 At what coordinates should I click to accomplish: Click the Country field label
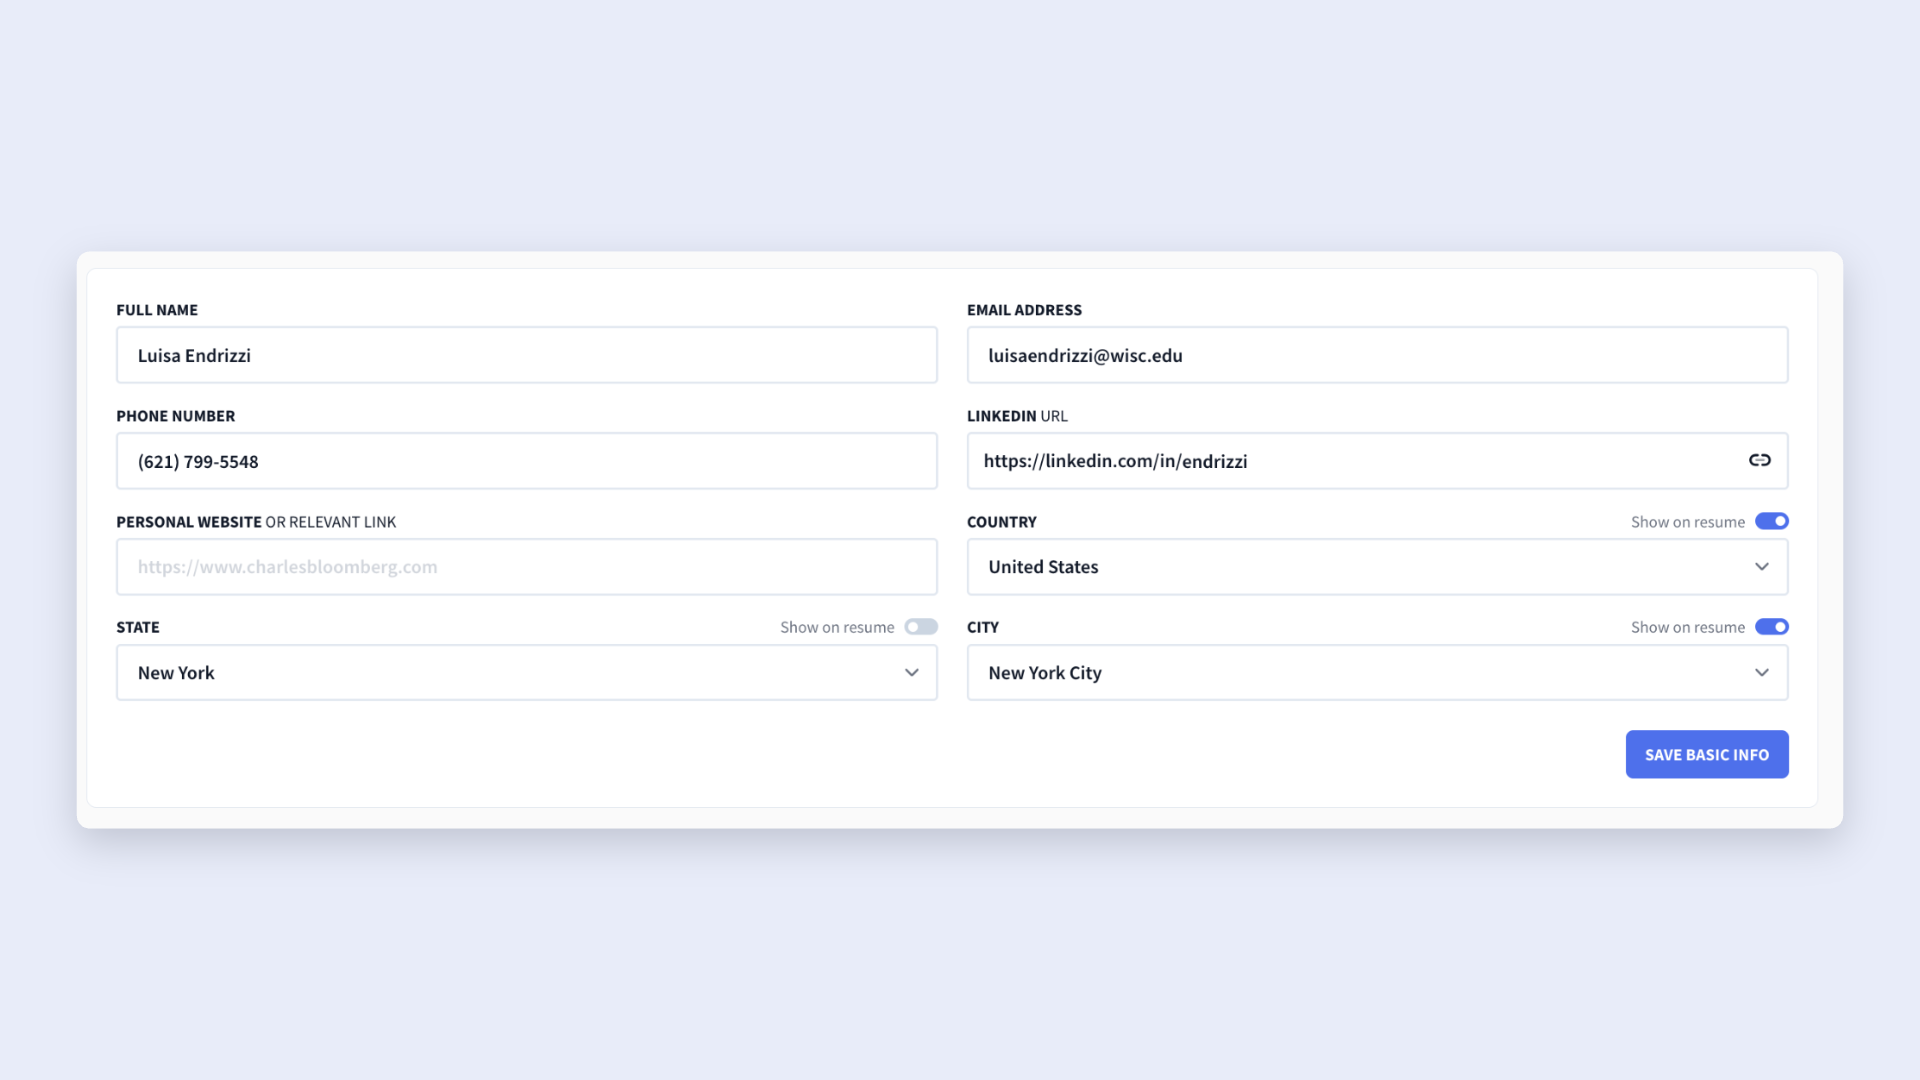(1002, 522)
